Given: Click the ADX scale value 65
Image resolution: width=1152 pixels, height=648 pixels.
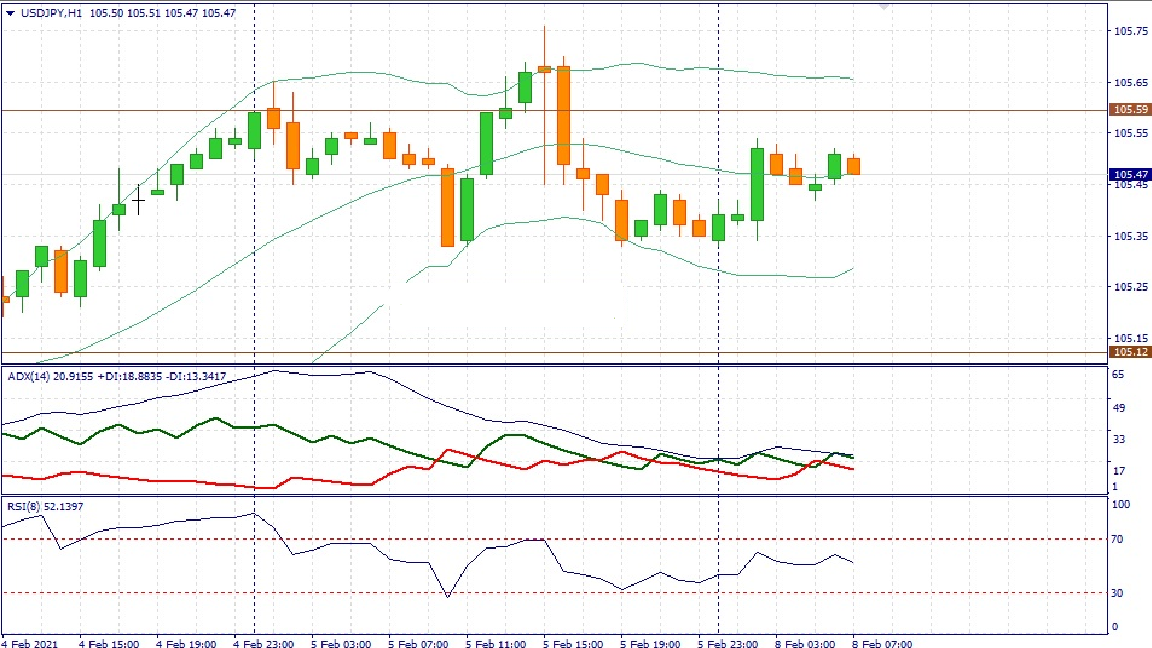Looking at the screenshot, I should point(1119,374).
